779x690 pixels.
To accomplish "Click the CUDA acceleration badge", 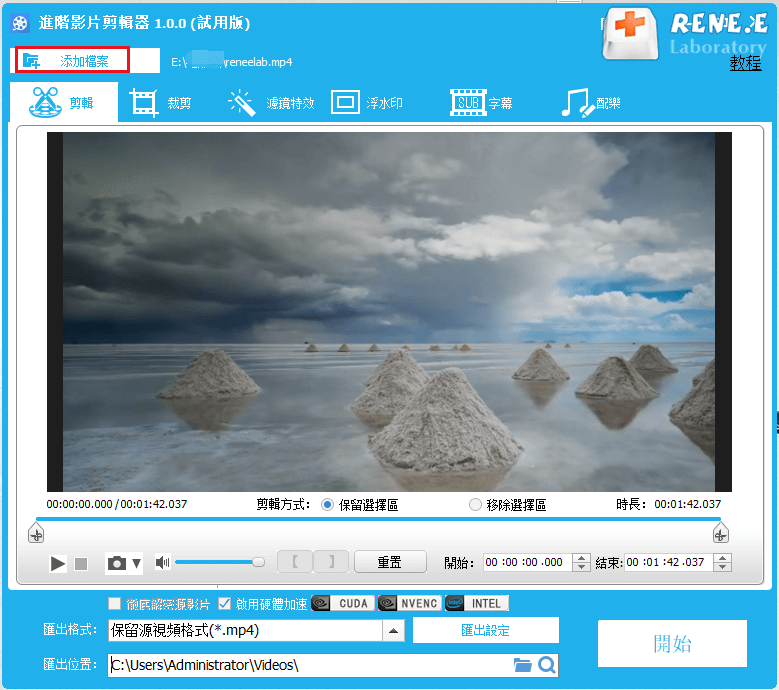I will (x=343, y=603).
